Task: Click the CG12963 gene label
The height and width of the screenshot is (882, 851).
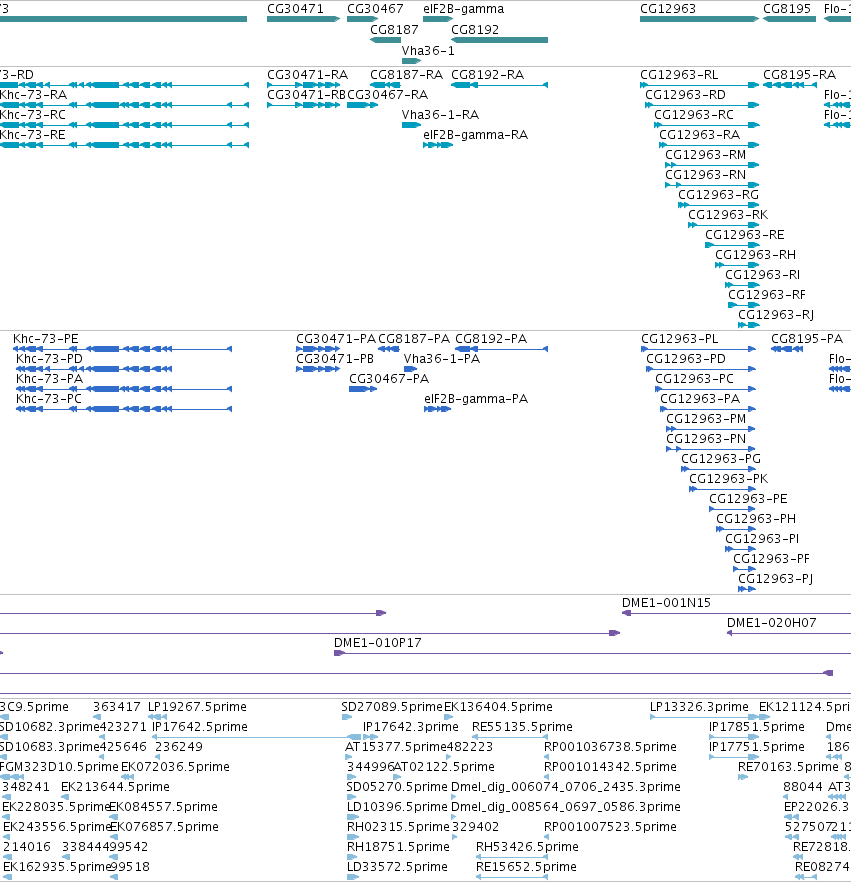Action: pos(668,9)
